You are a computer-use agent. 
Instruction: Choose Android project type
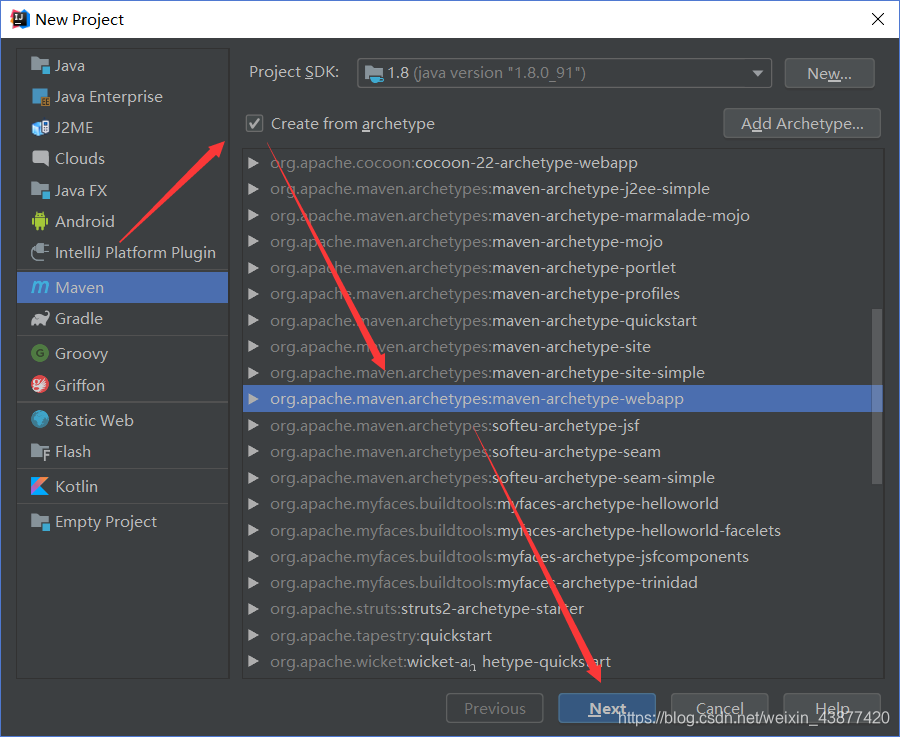click(123, 221)
